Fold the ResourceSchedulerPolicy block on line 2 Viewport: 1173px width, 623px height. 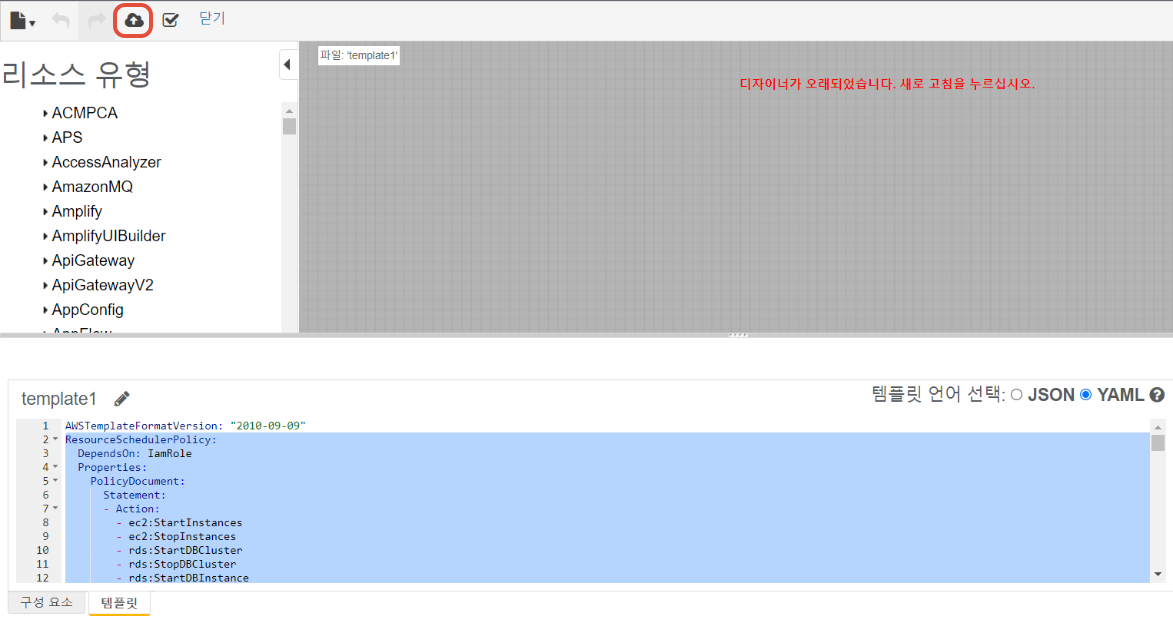pyautogui.click(x=55, y=440)
